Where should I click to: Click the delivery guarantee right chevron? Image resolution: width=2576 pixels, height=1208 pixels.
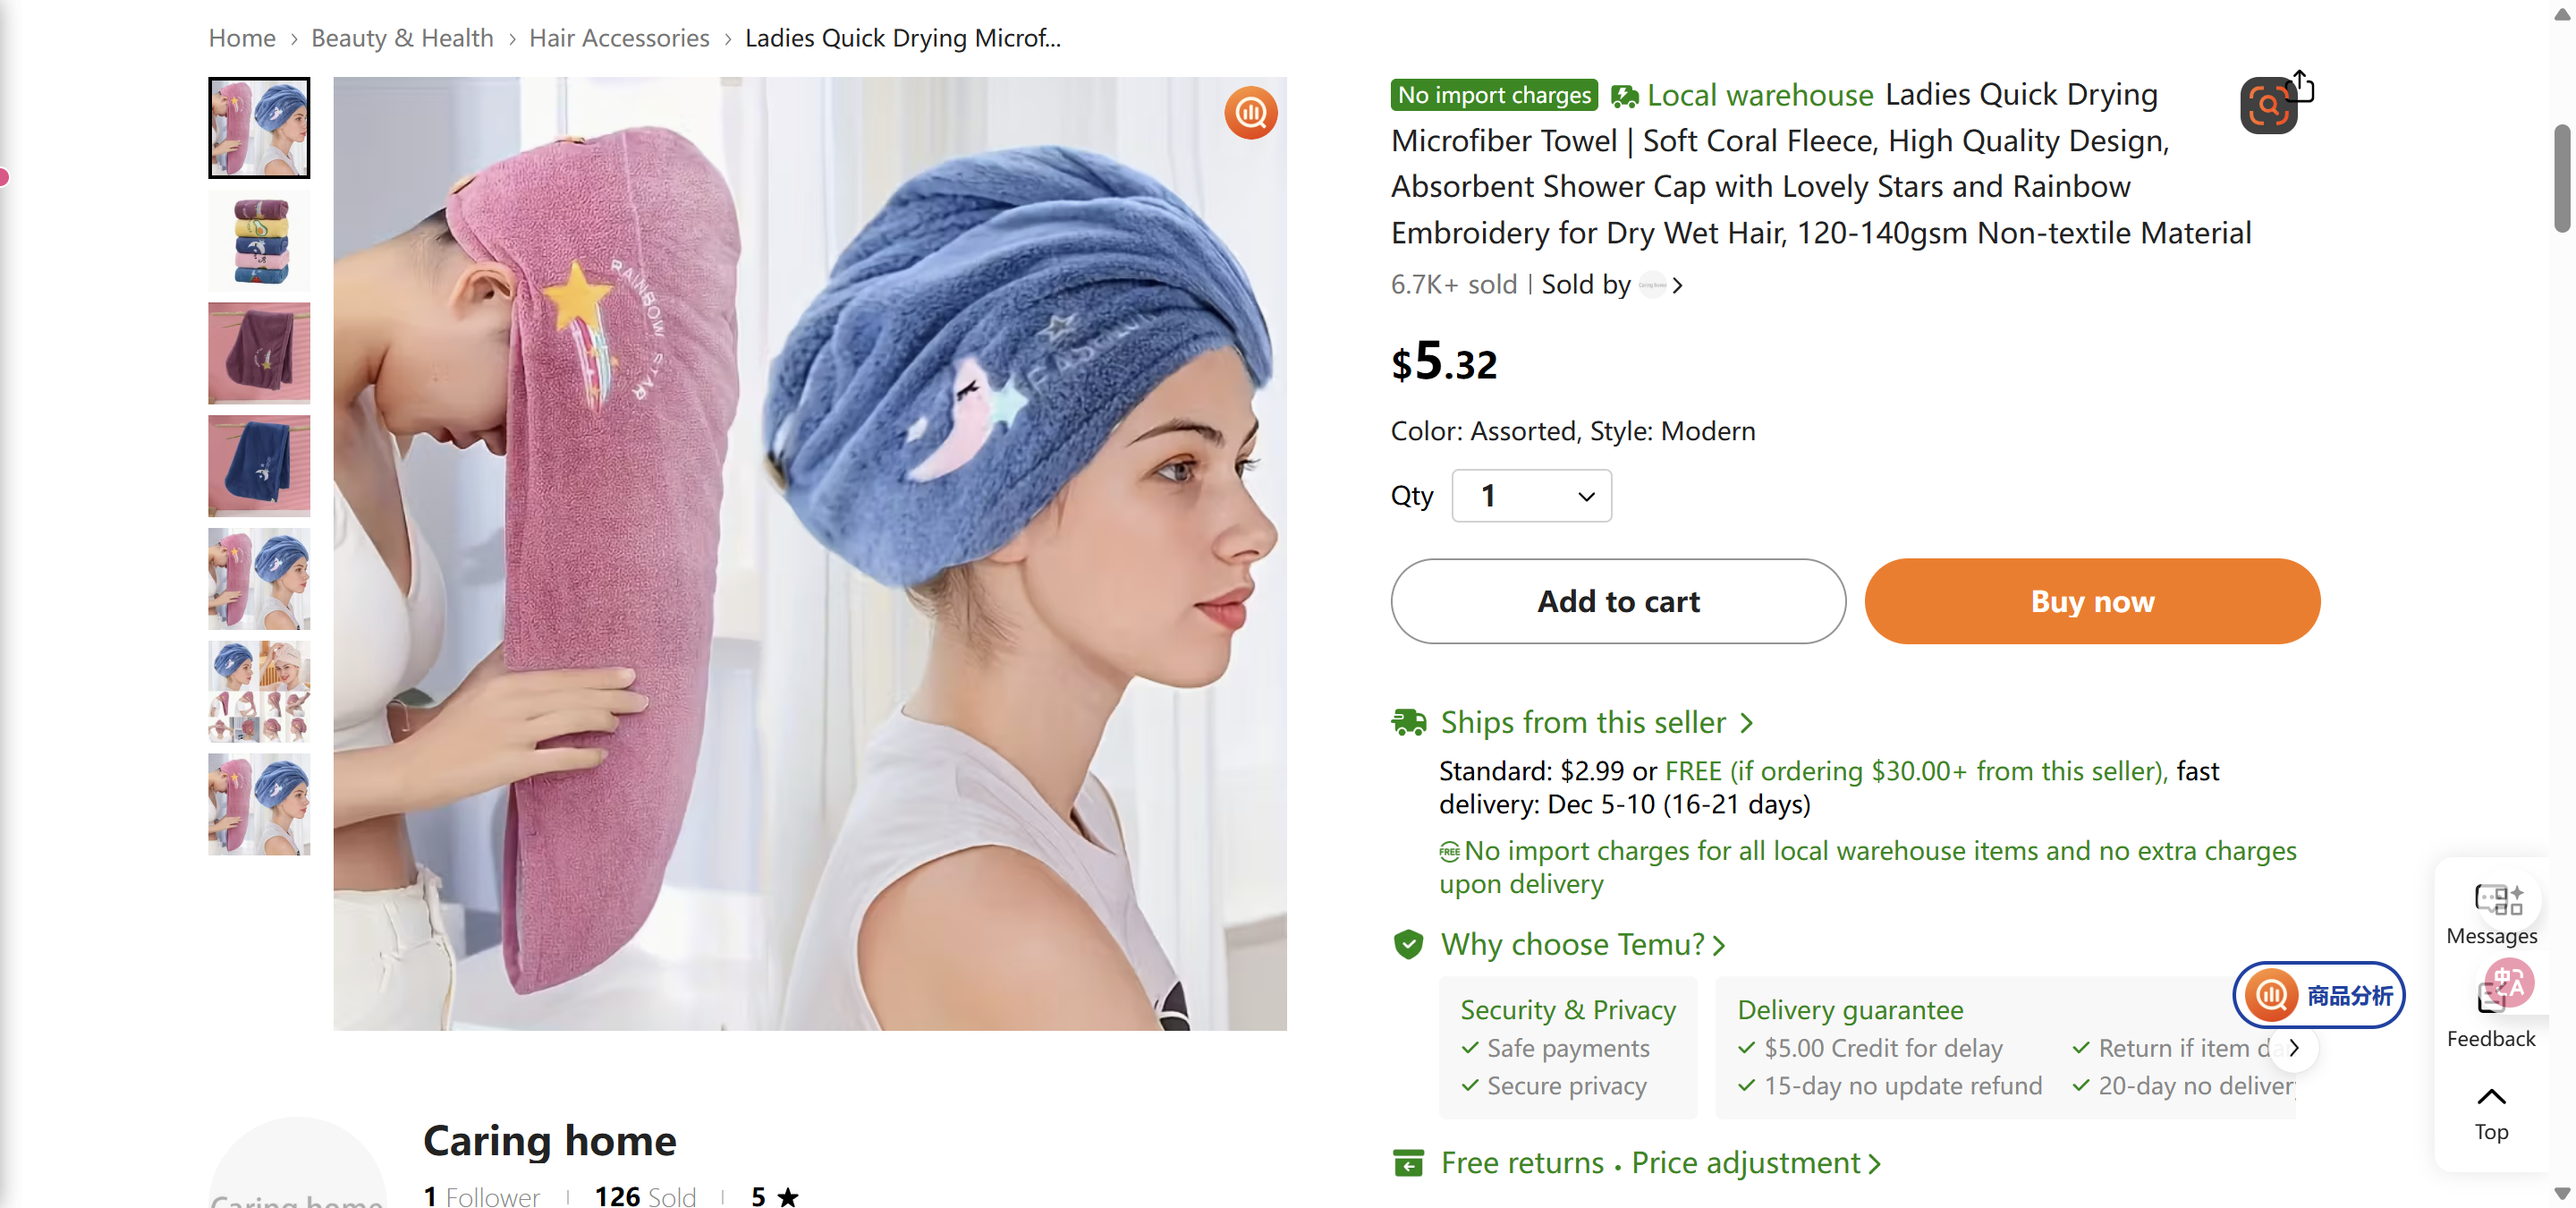point(2294,1048)
